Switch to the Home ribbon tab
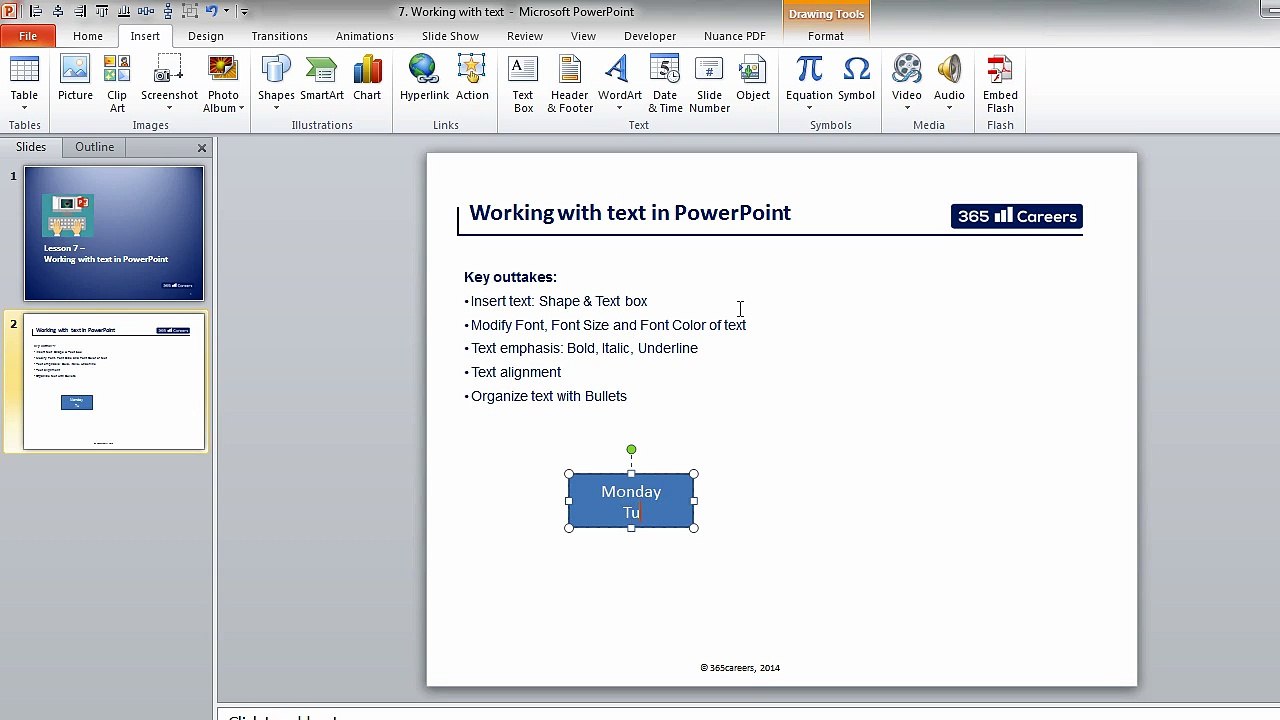The height and width of the screenshot is (720, 1280). [87, 36]
